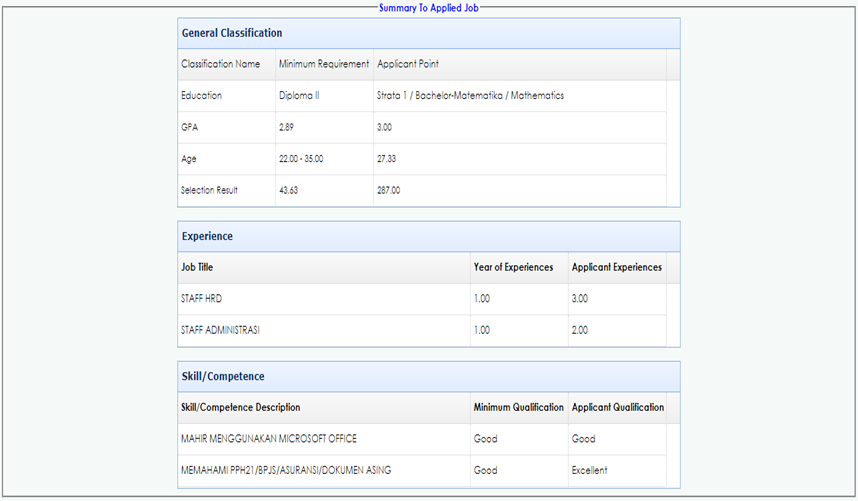Image resolution: width=858 pixels, height=501 pixels.
Task: Click the Summary To Applied Job title
Action: click(x=428, y=8)
